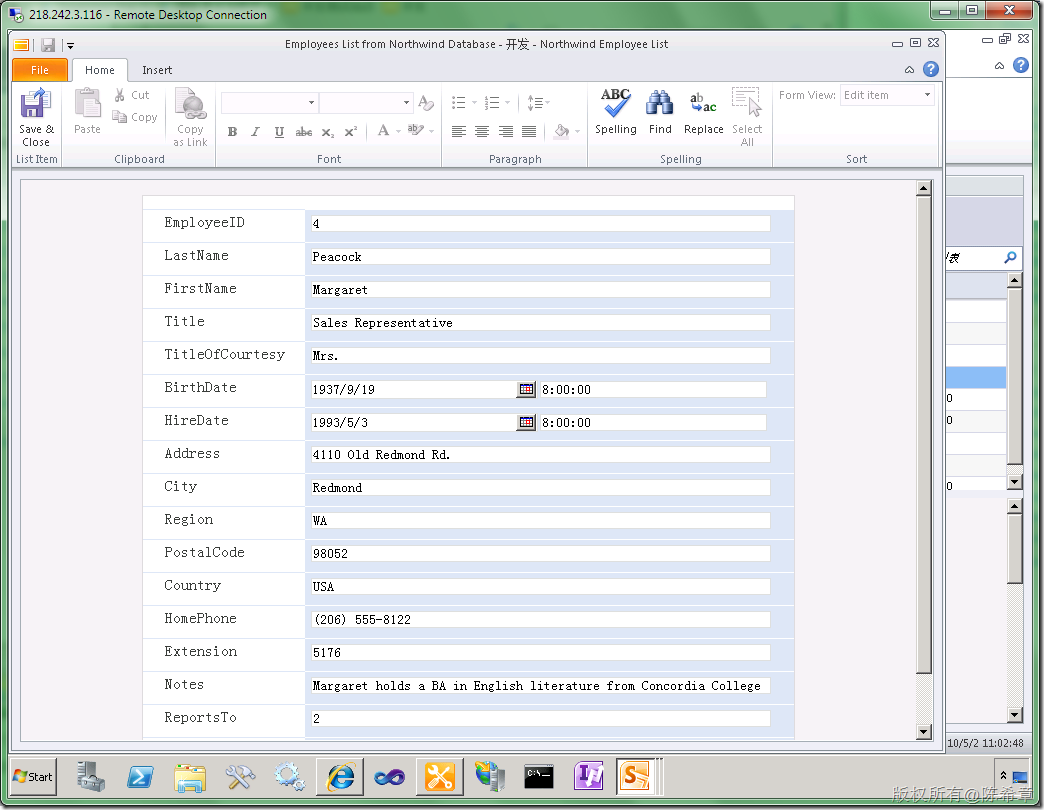Toggle Bold formatting
The width and height of the screenshot is (1044, 810).
pos(232,132)
